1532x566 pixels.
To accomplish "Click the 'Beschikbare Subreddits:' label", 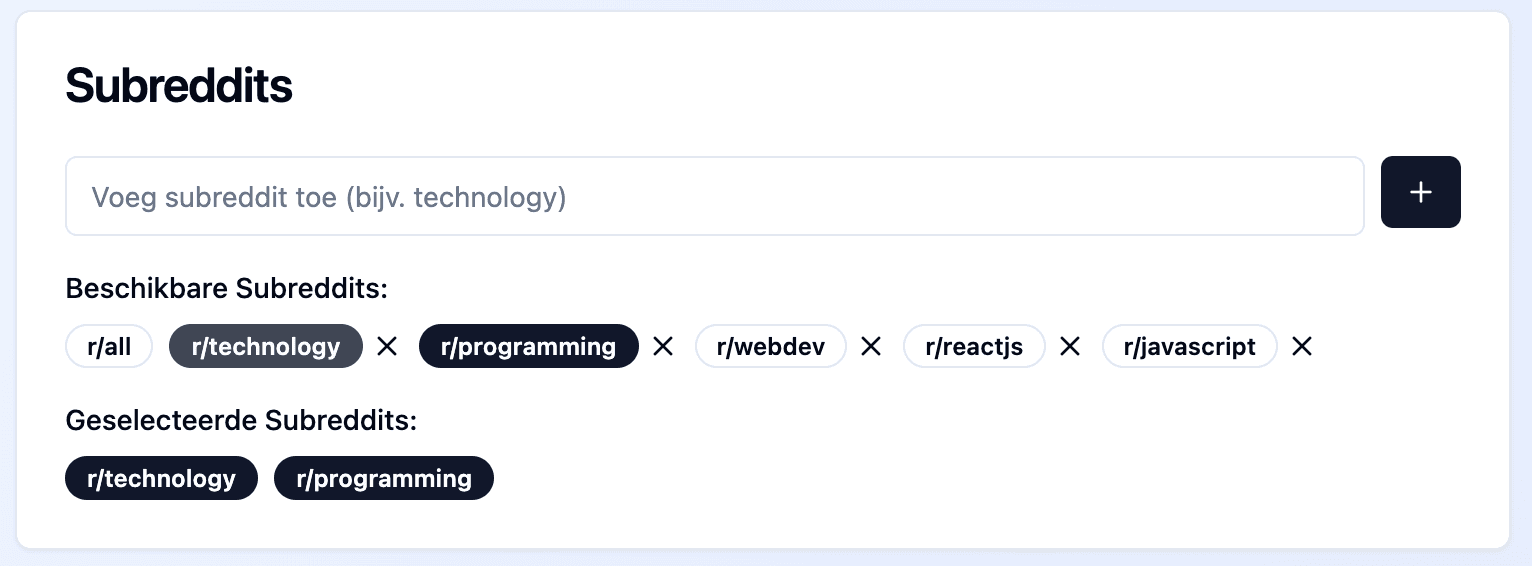I will coord(226,289).
